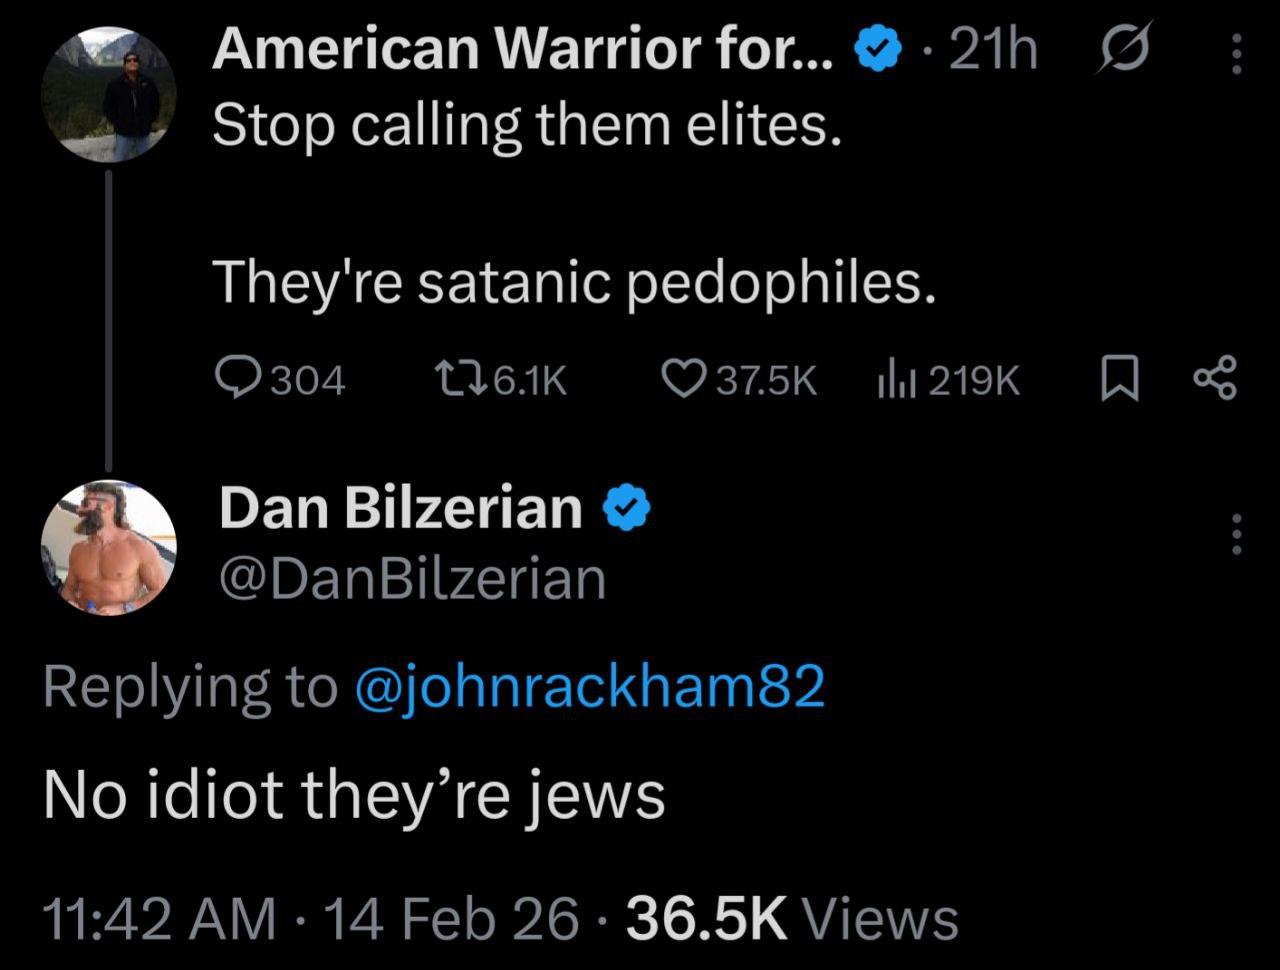
Task: Click verified badge beside Dan Bilzerian
Action: [x=627, y=508]
